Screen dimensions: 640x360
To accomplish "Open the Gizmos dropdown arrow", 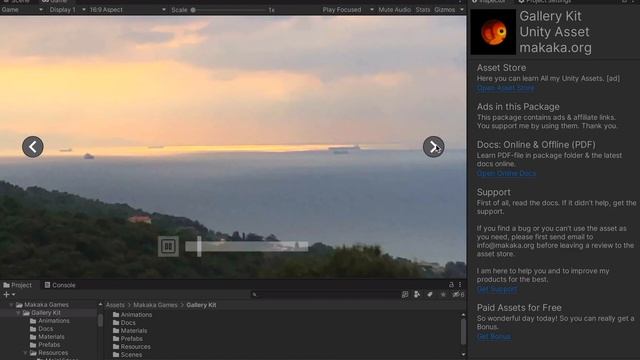I will pyautogui.click(x=462, y=10).
